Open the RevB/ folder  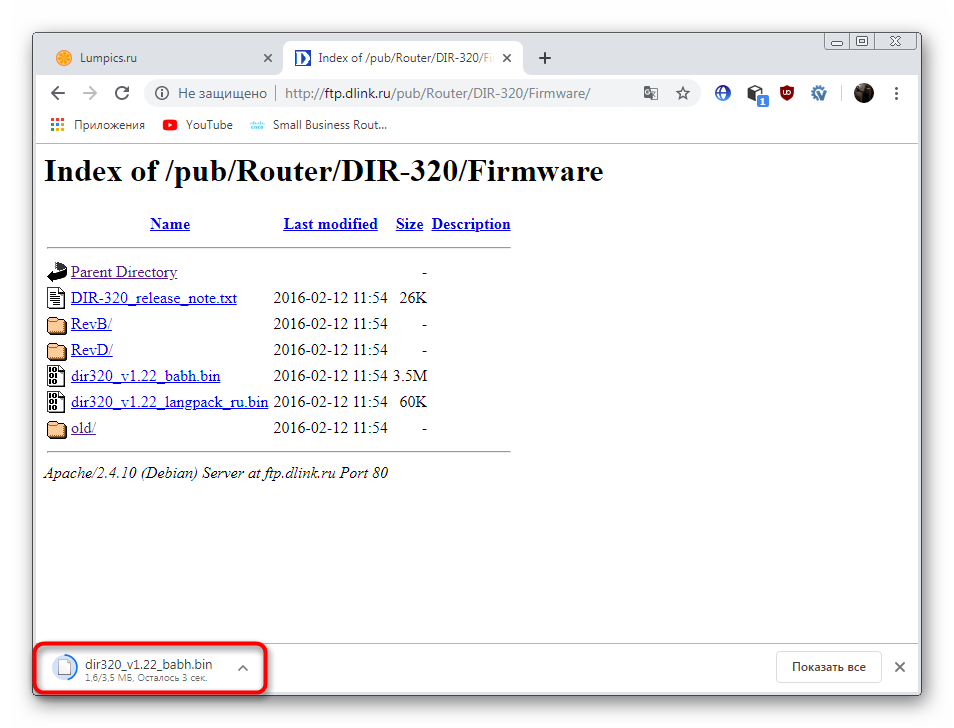[91, 324]
